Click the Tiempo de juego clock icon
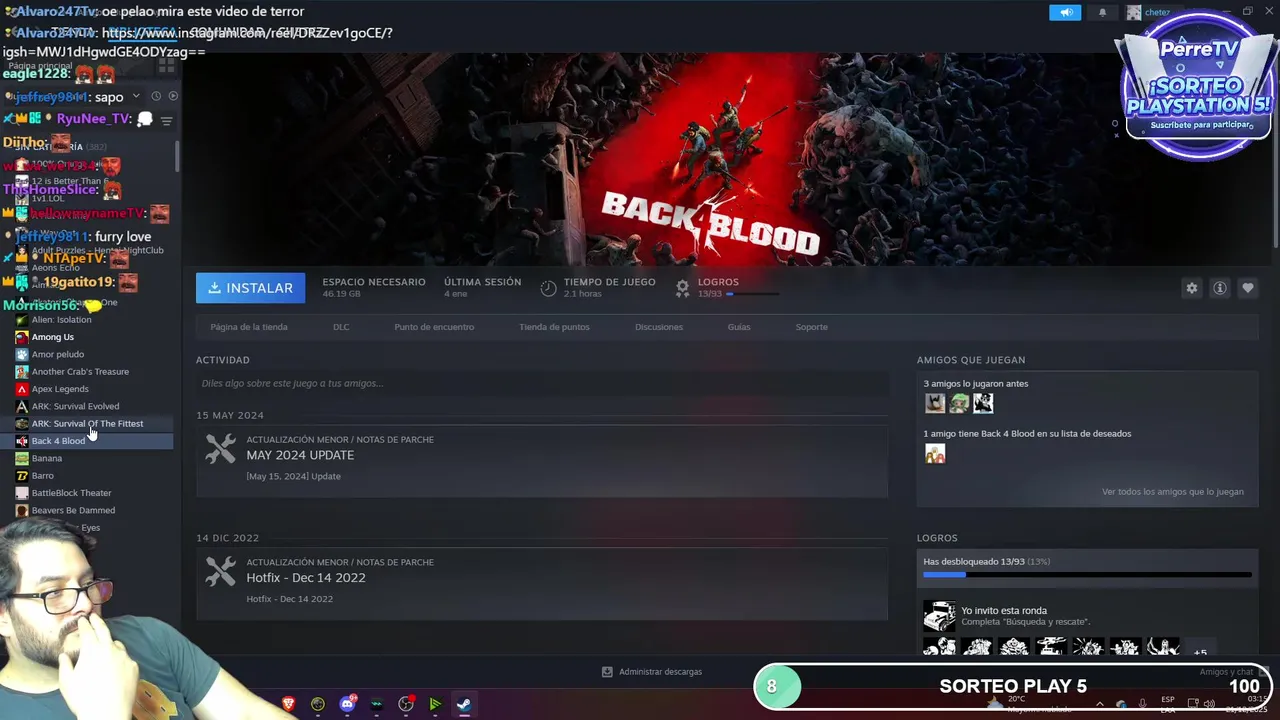 point(548,288)
